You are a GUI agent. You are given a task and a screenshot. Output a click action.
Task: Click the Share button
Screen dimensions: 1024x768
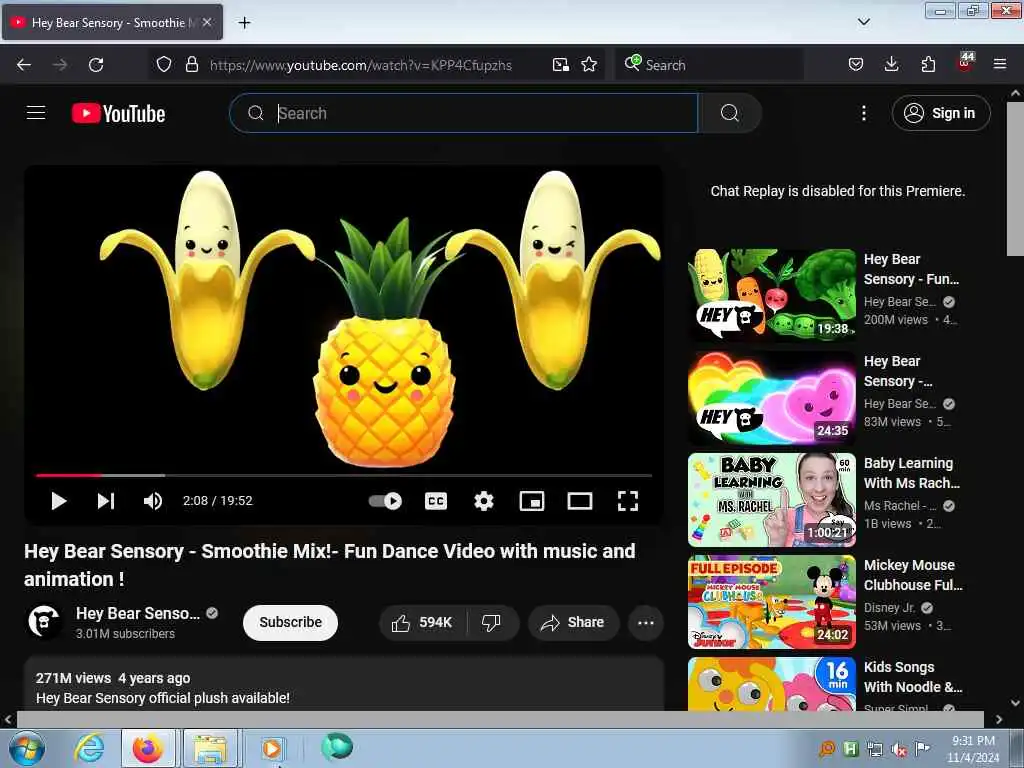tap(573, 622)
